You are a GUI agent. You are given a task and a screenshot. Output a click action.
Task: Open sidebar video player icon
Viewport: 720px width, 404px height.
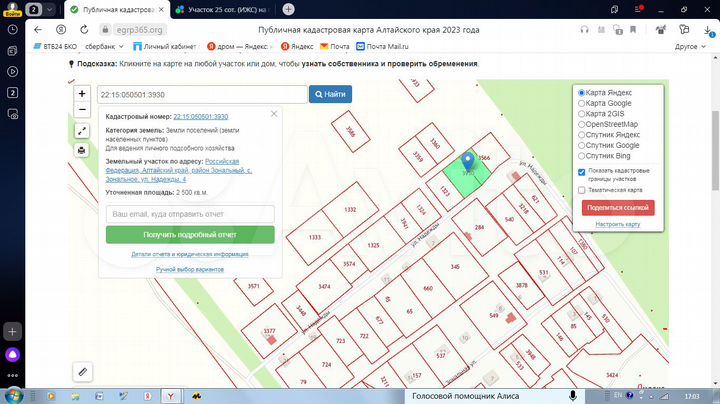(x=12, y=72)
